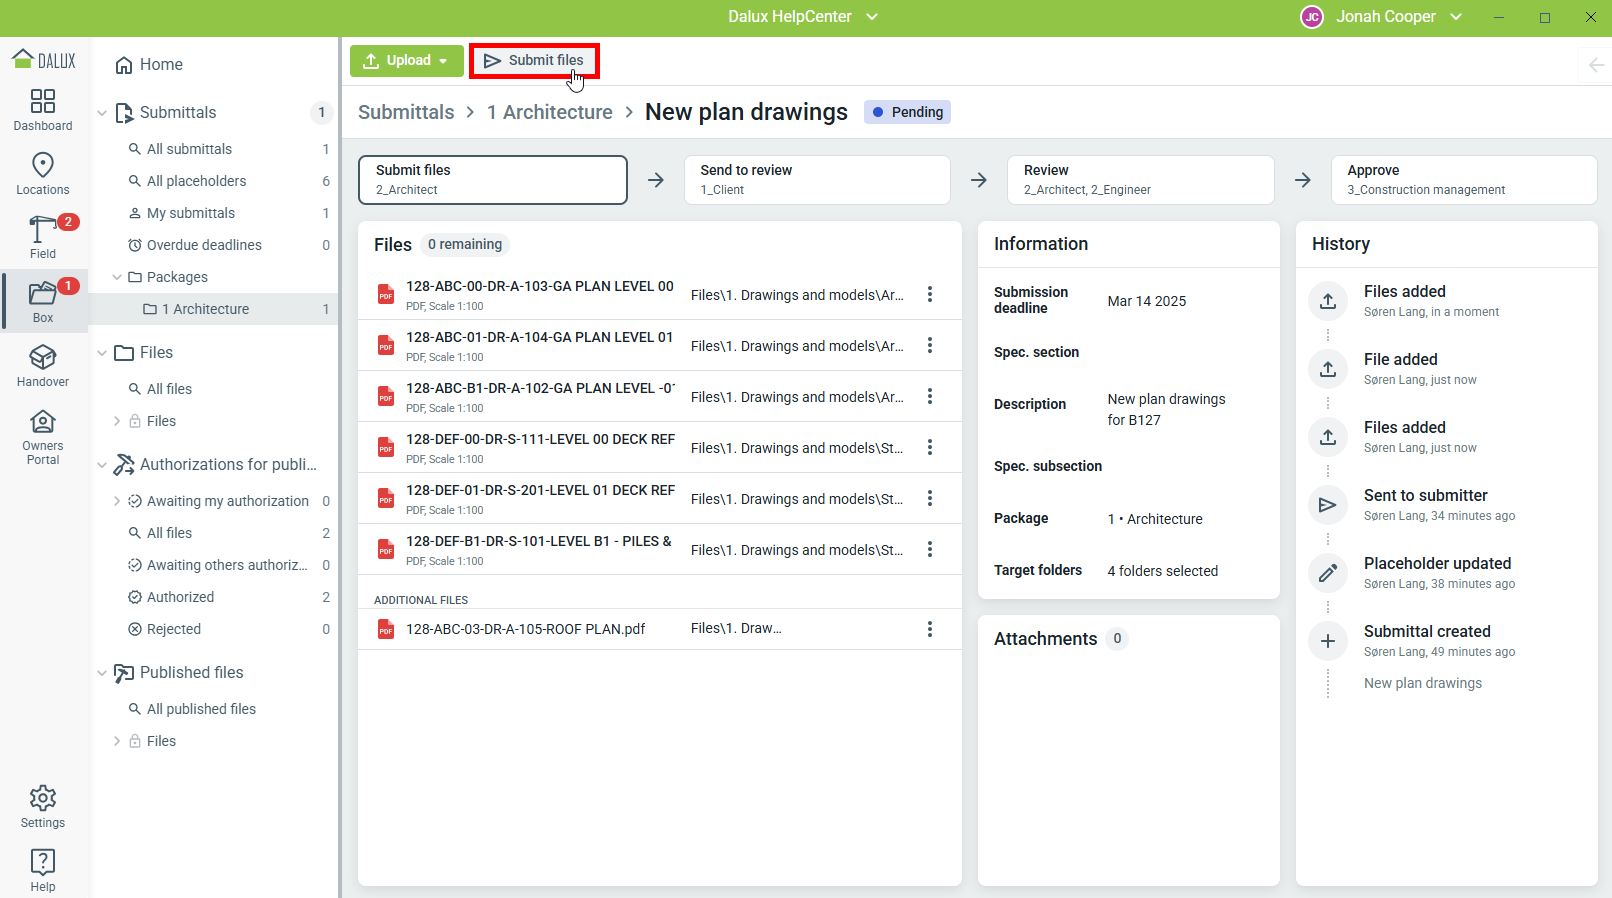Open the Help section
The height and width of the screenshot is (898, 1612).
(x=43, y=870)
